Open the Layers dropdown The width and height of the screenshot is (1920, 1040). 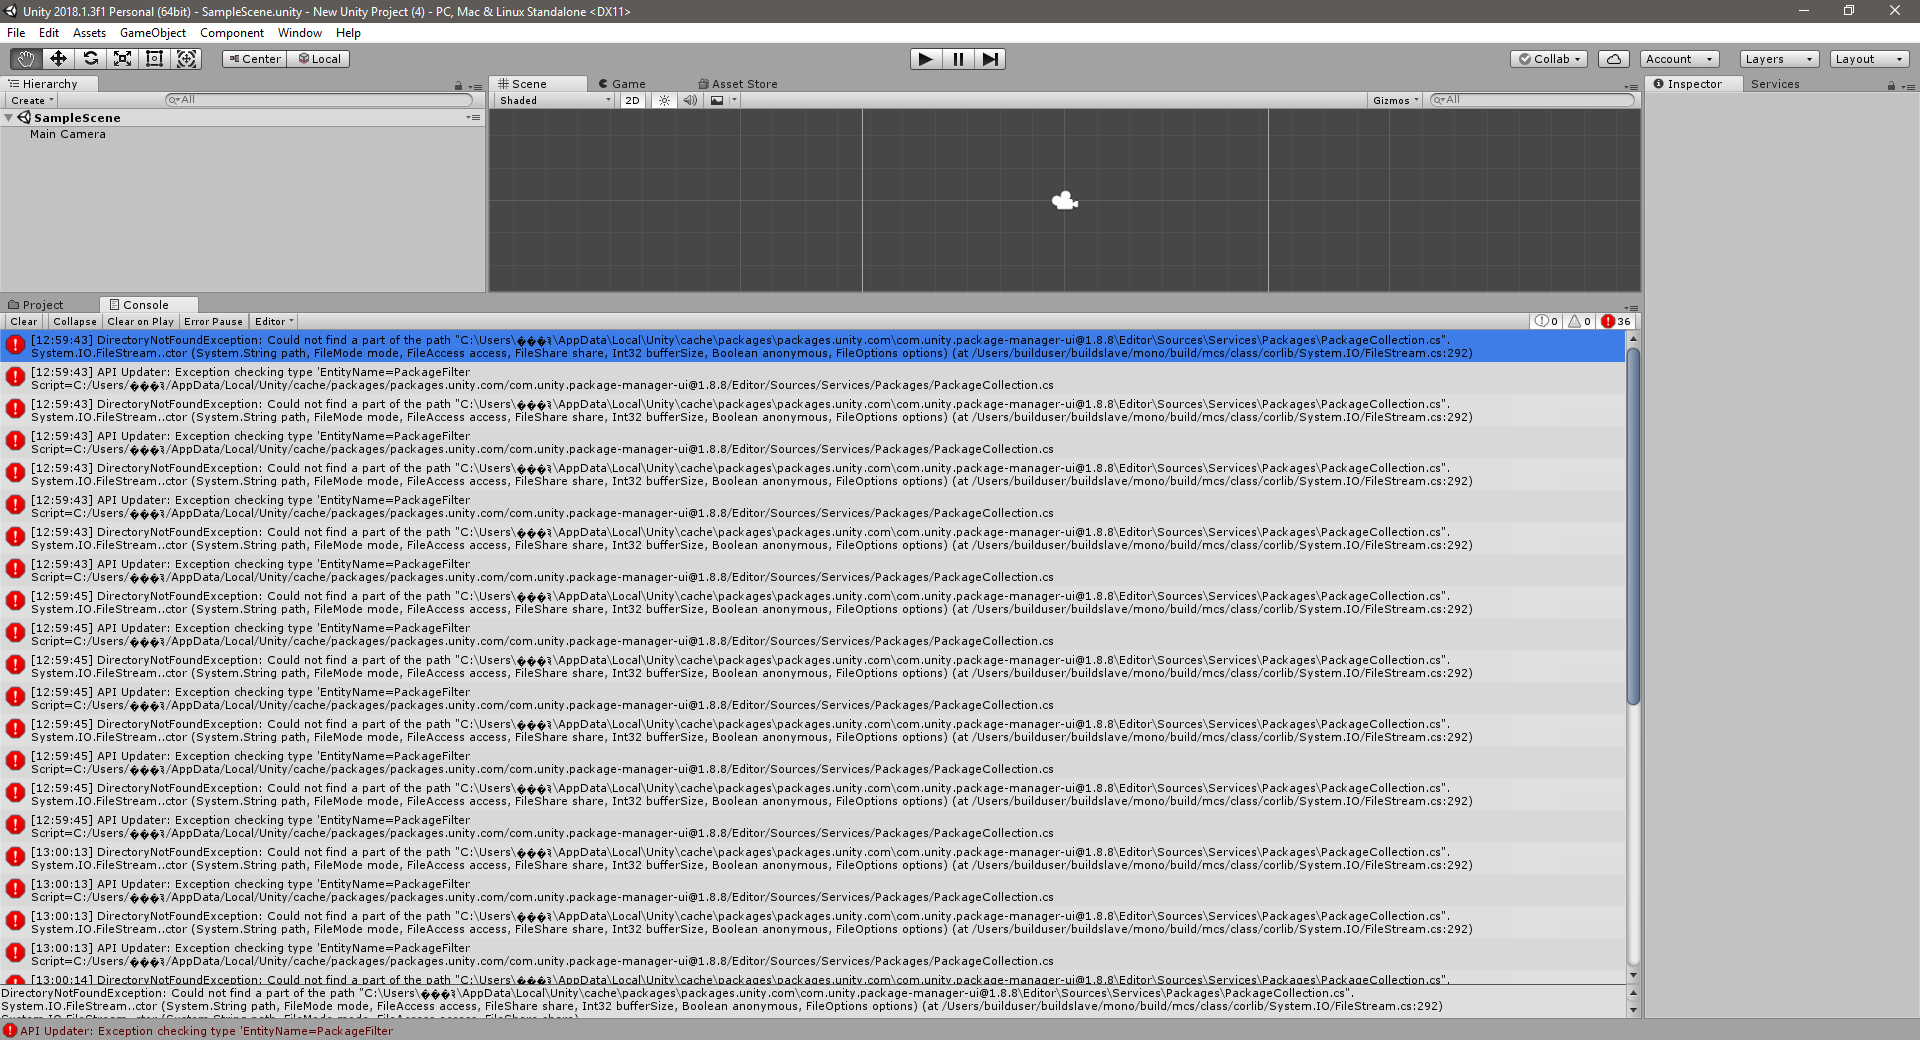coord(1779,59)
